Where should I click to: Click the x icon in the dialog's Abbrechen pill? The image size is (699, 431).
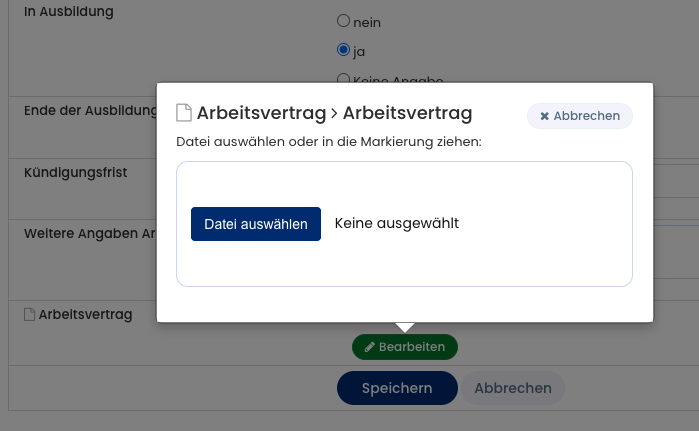click(x=544, y=116)
